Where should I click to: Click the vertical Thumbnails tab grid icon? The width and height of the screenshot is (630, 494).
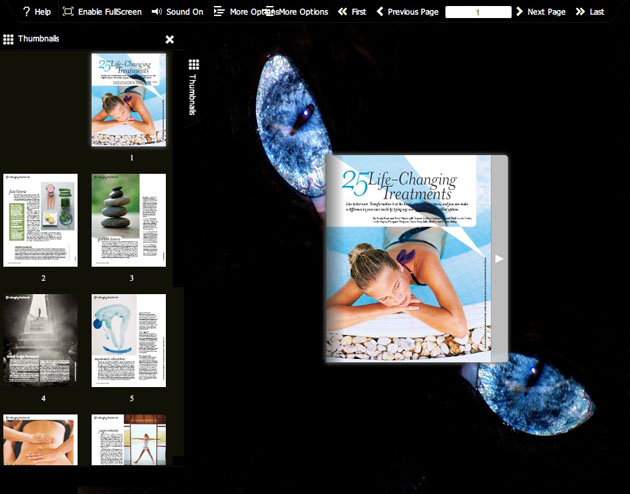(194, 64)
